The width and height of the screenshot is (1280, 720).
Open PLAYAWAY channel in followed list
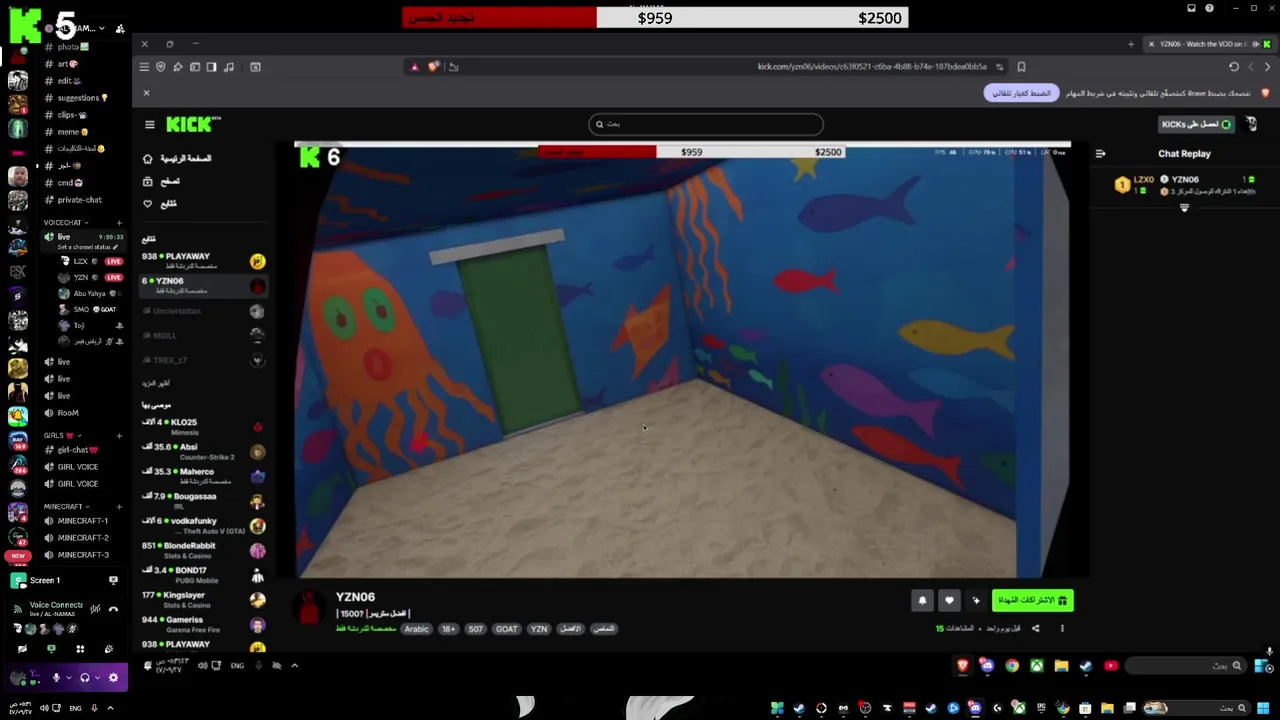(203, 261)
